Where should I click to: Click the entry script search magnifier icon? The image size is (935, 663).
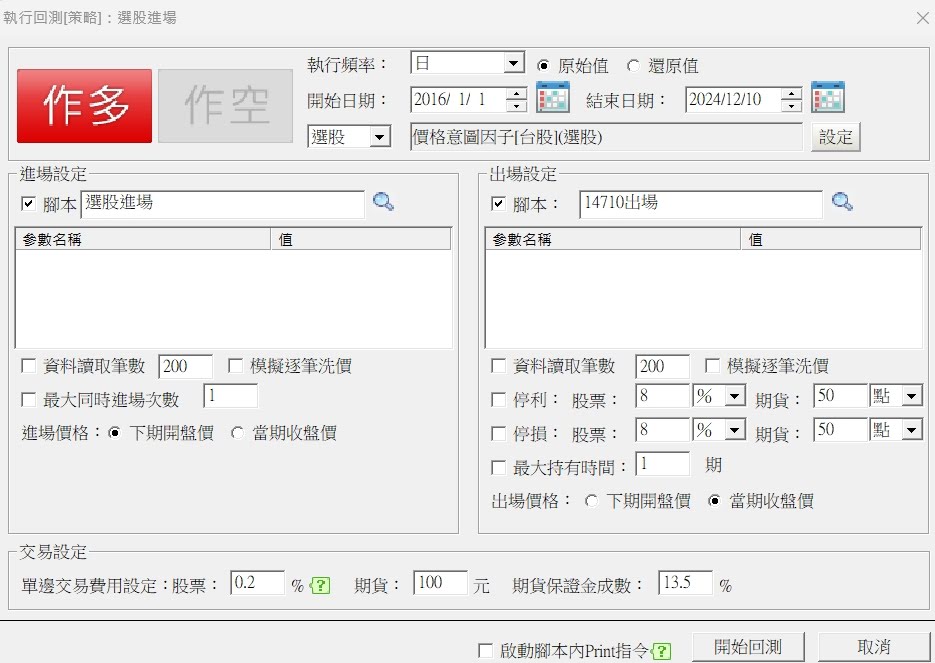(383, 203)
